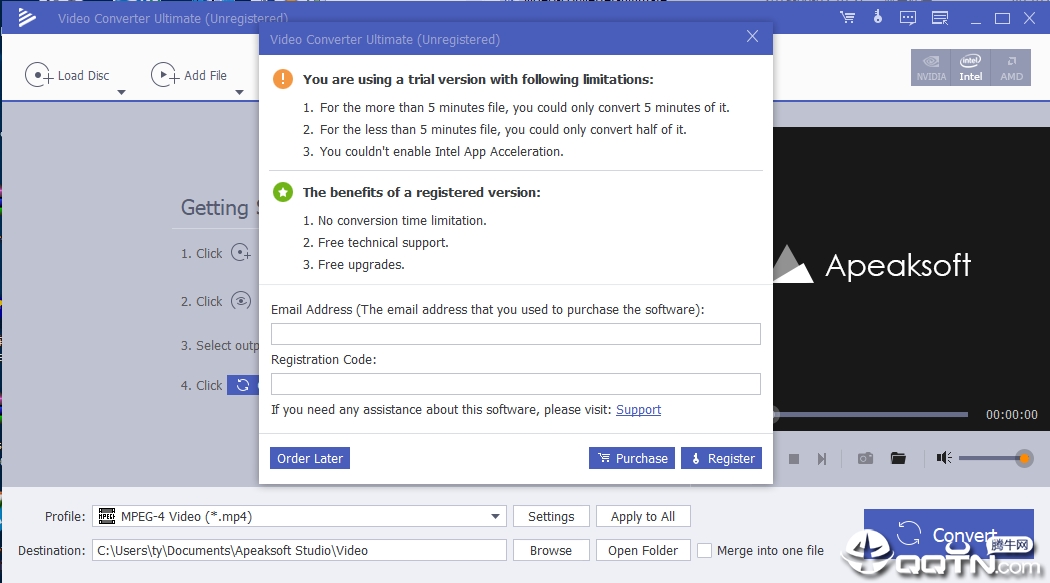Click the Purchase button in dialog
The width and height of the screenshot is (1050, 583).
[x=632, y=459]
